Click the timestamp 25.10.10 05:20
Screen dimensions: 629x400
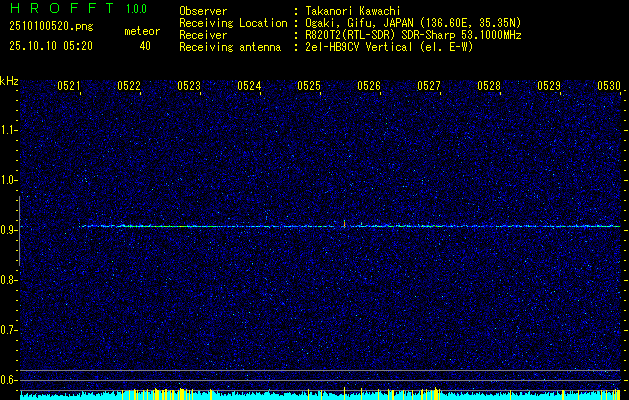tap(51, 46)
